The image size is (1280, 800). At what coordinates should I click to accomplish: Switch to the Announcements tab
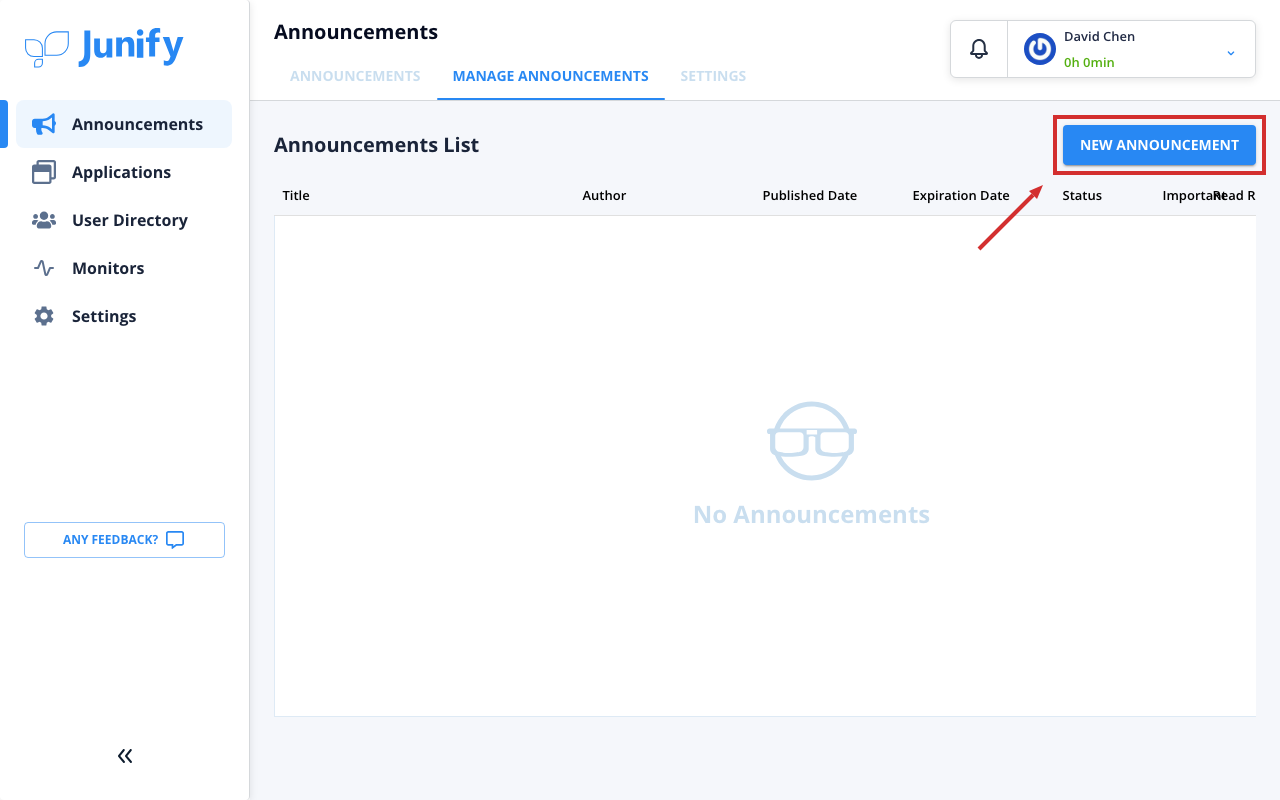coord(355,76)
